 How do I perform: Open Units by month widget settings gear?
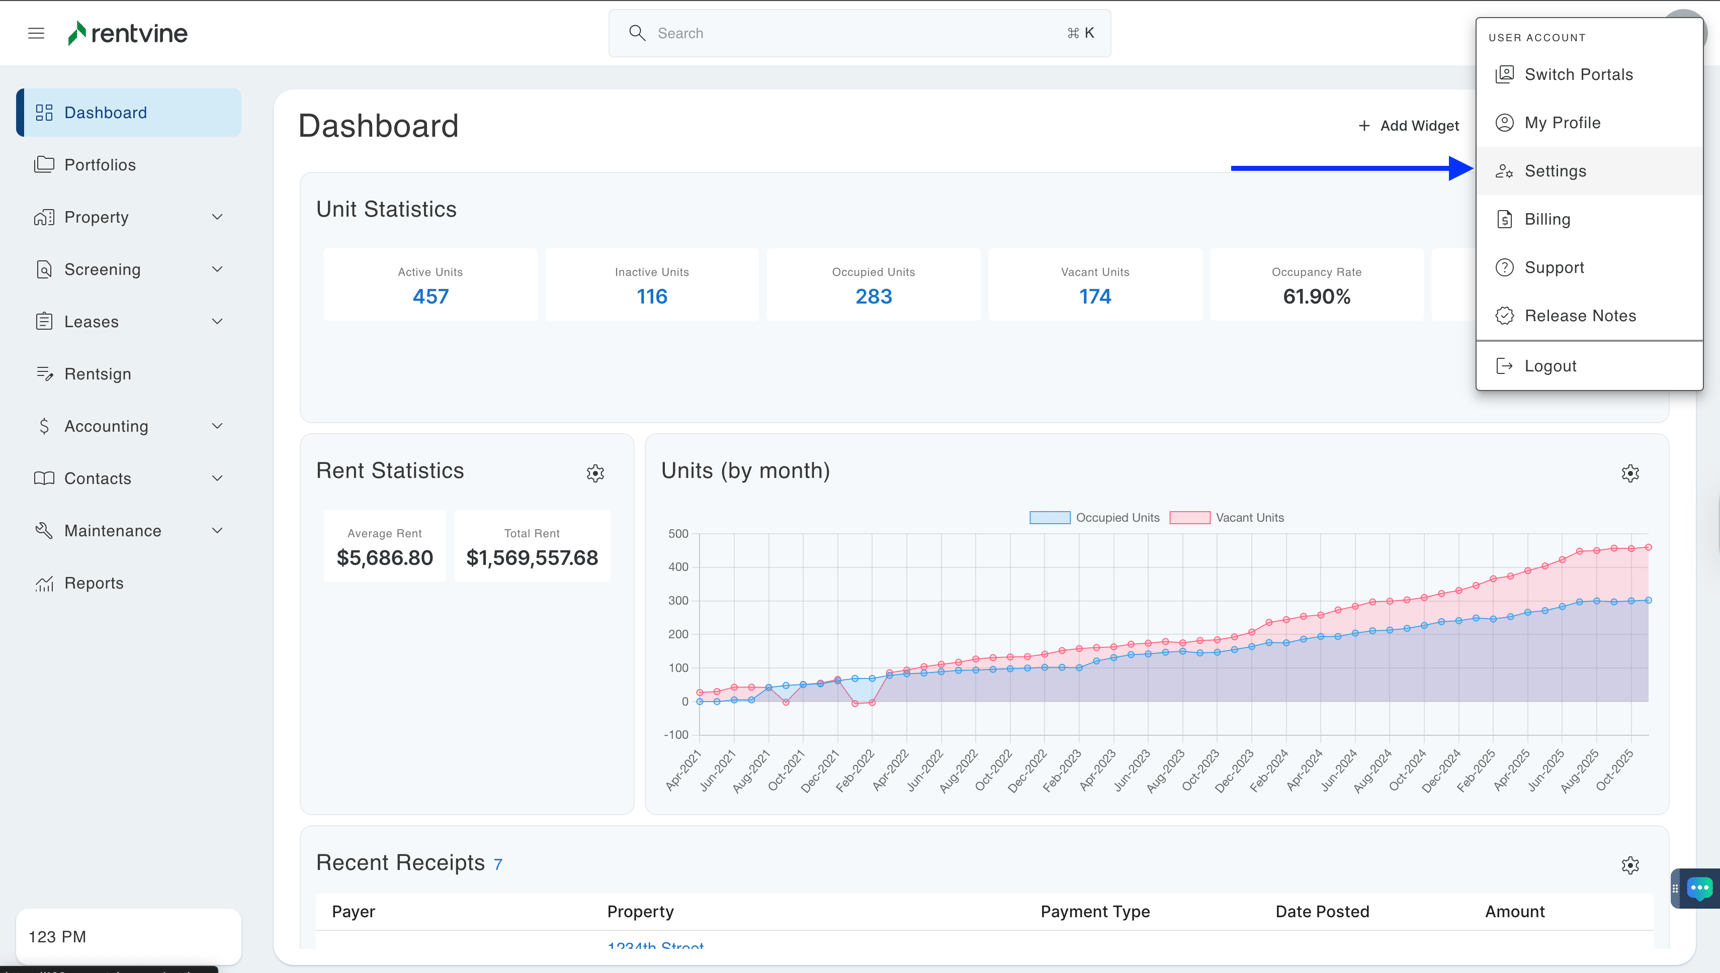(x=1630, y=473)
